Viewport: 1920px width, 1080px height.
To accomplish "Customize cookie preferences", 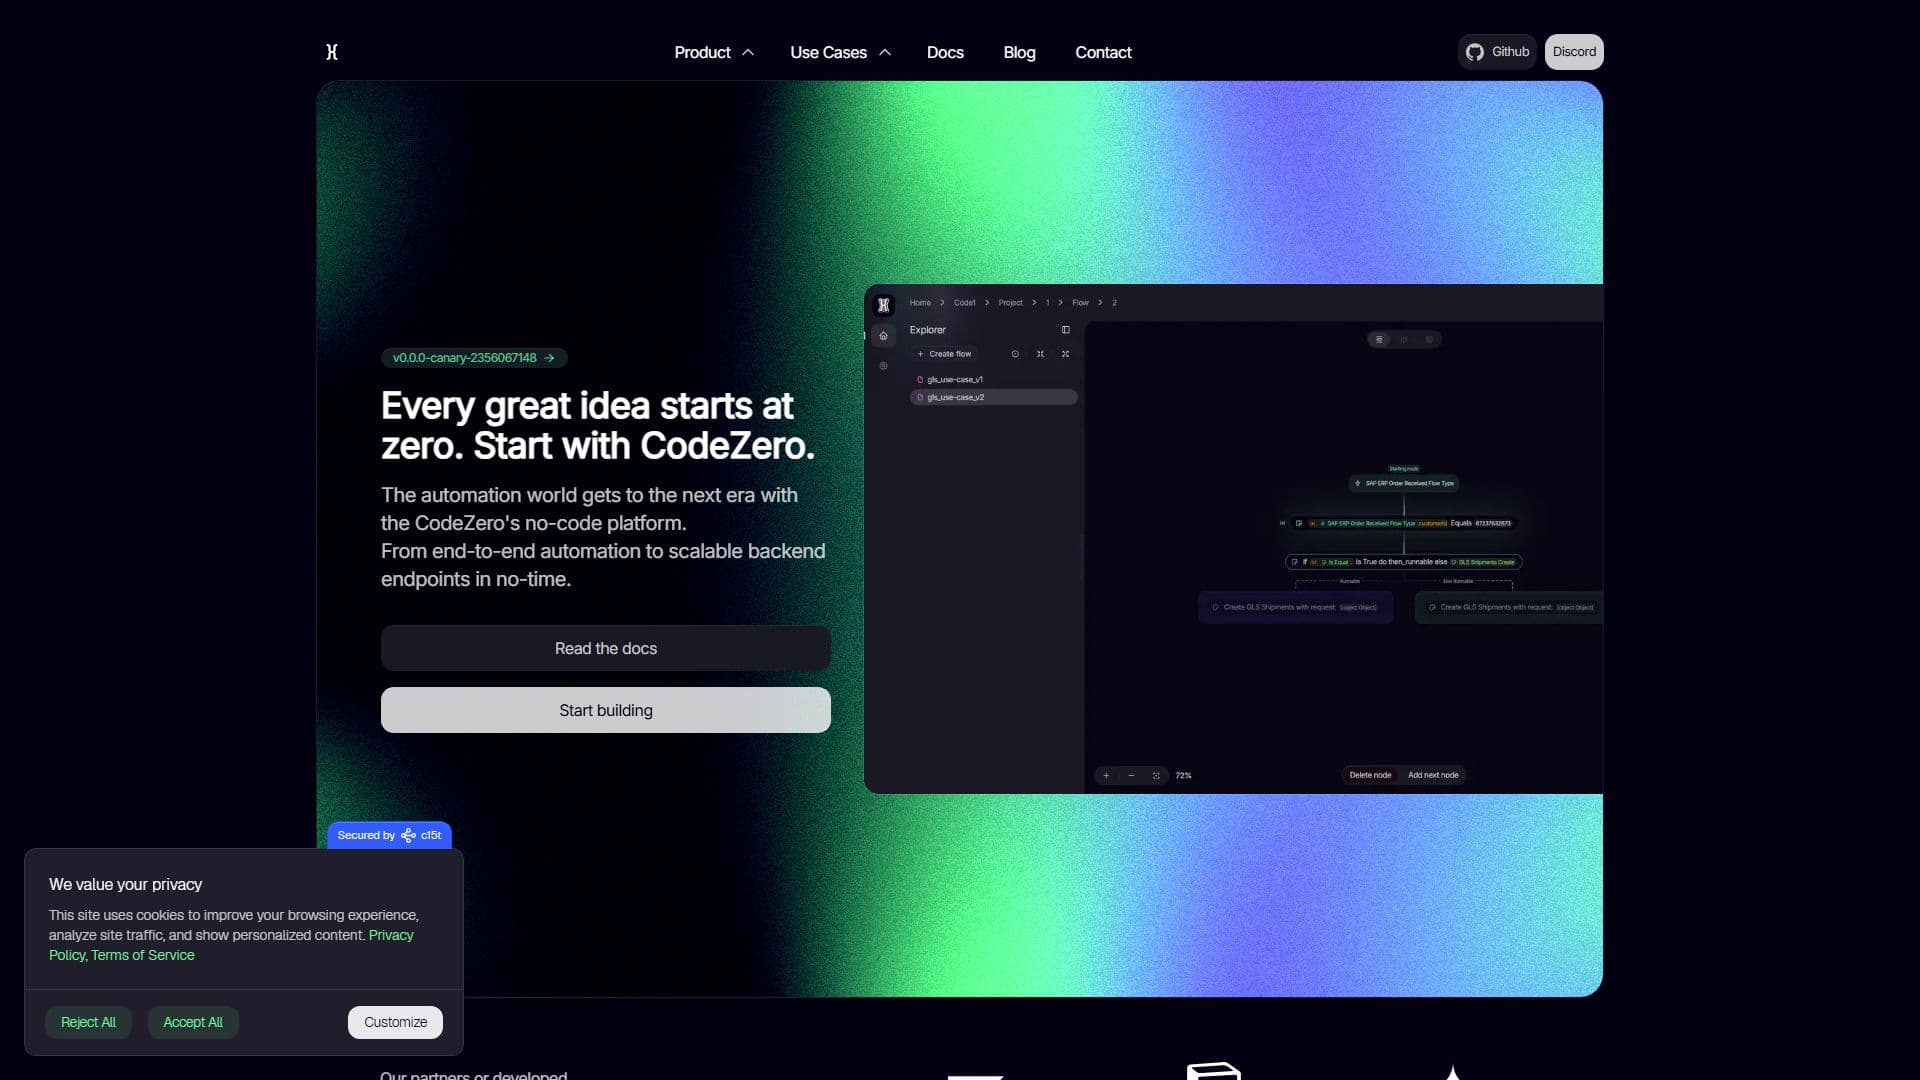I will point(395,1022).
